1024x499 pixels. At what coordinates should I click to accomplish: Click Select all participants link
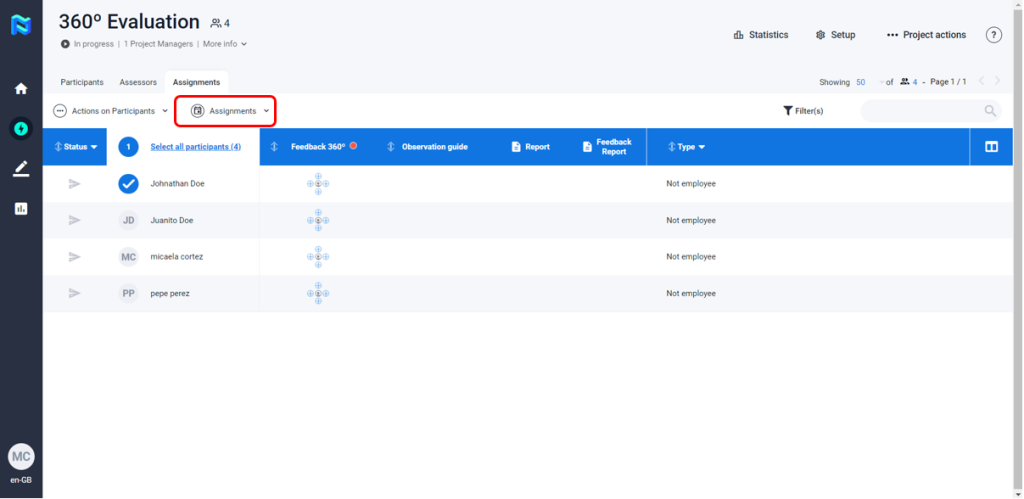tap(195, 147)
